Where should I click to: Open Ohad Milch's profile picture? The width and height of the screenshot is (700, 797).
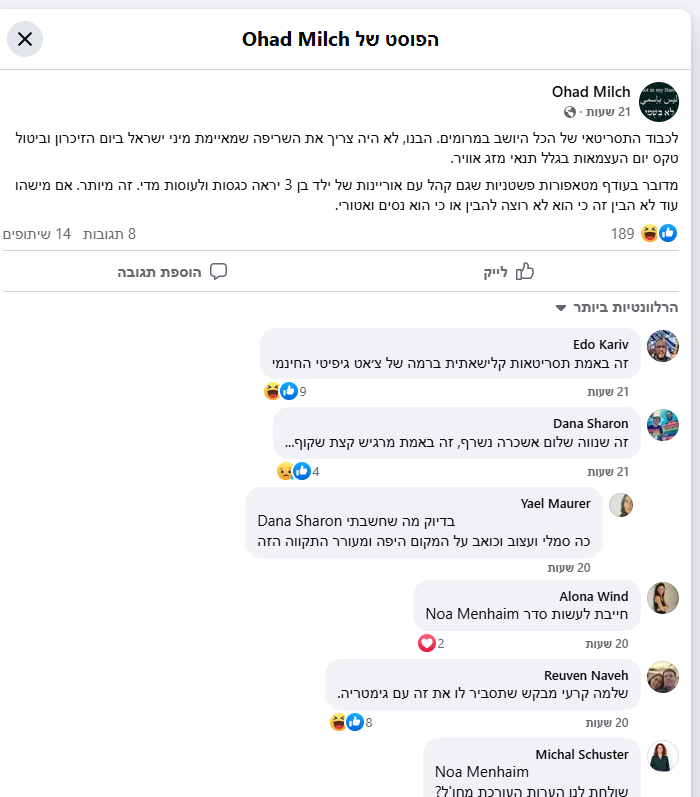click(658, 102)
